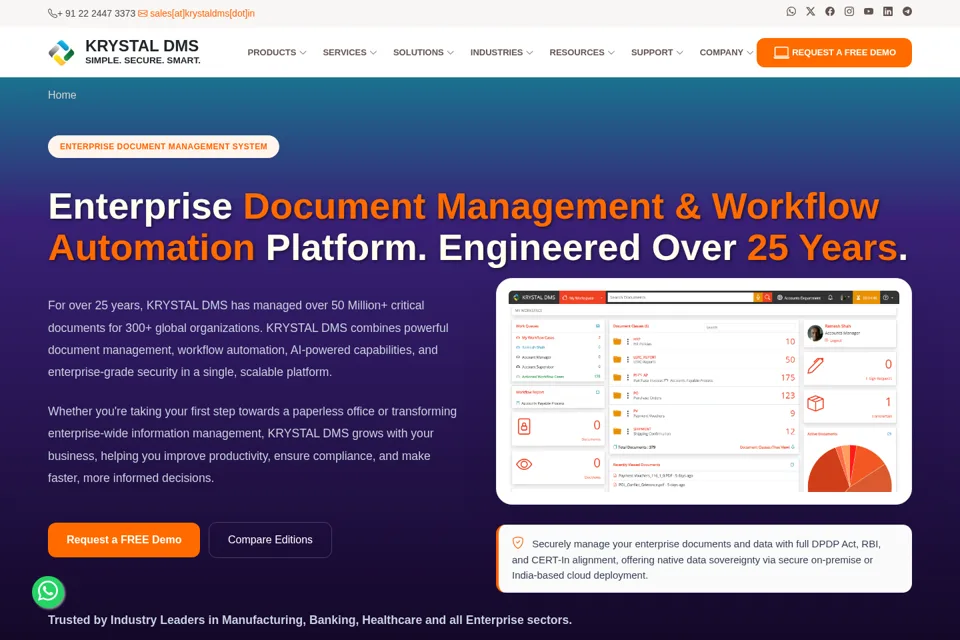960x640 pixels.
Task: Open the YouTube social icon
Action: 868,11
